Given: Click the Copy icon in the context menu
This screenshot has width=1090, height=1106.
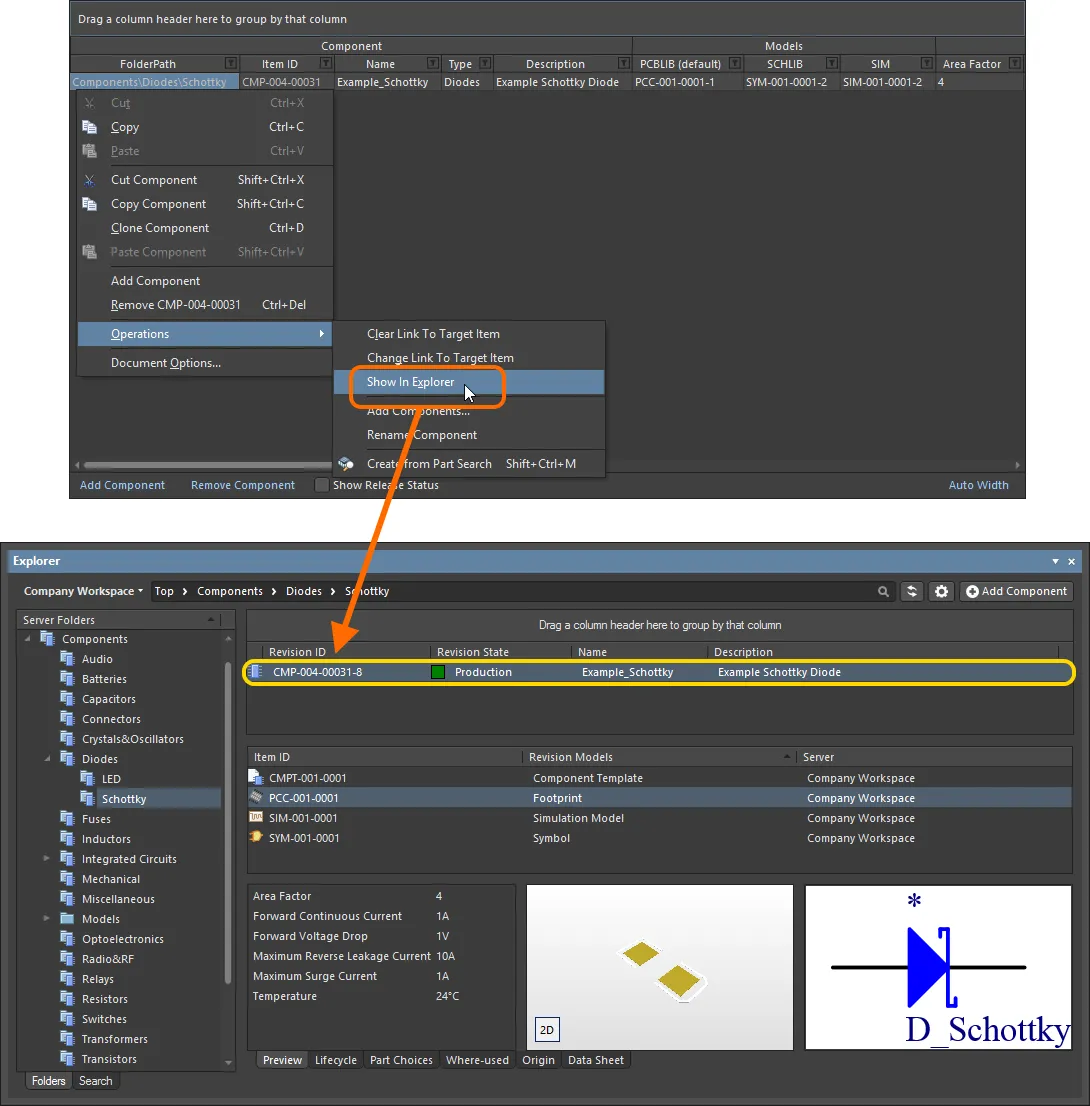Looking at the screenshot, I should coord(91,127).
